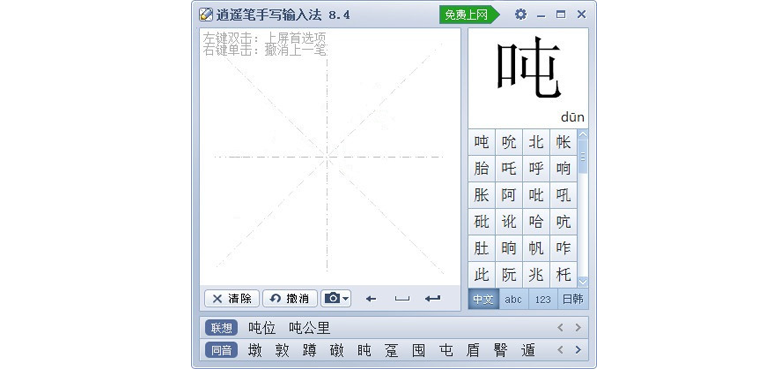Show next page of 联想 suggestions
783x369 pixels.
[x=578, y=328]
